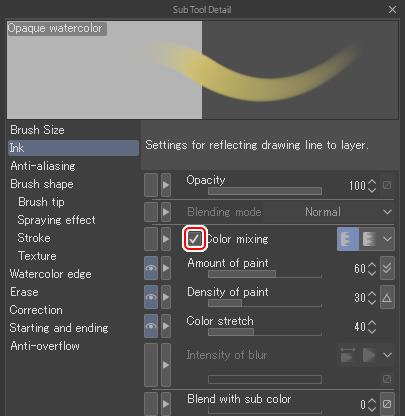
Task: Adjust the Amount of paint slider
Action: click(265, 274)
